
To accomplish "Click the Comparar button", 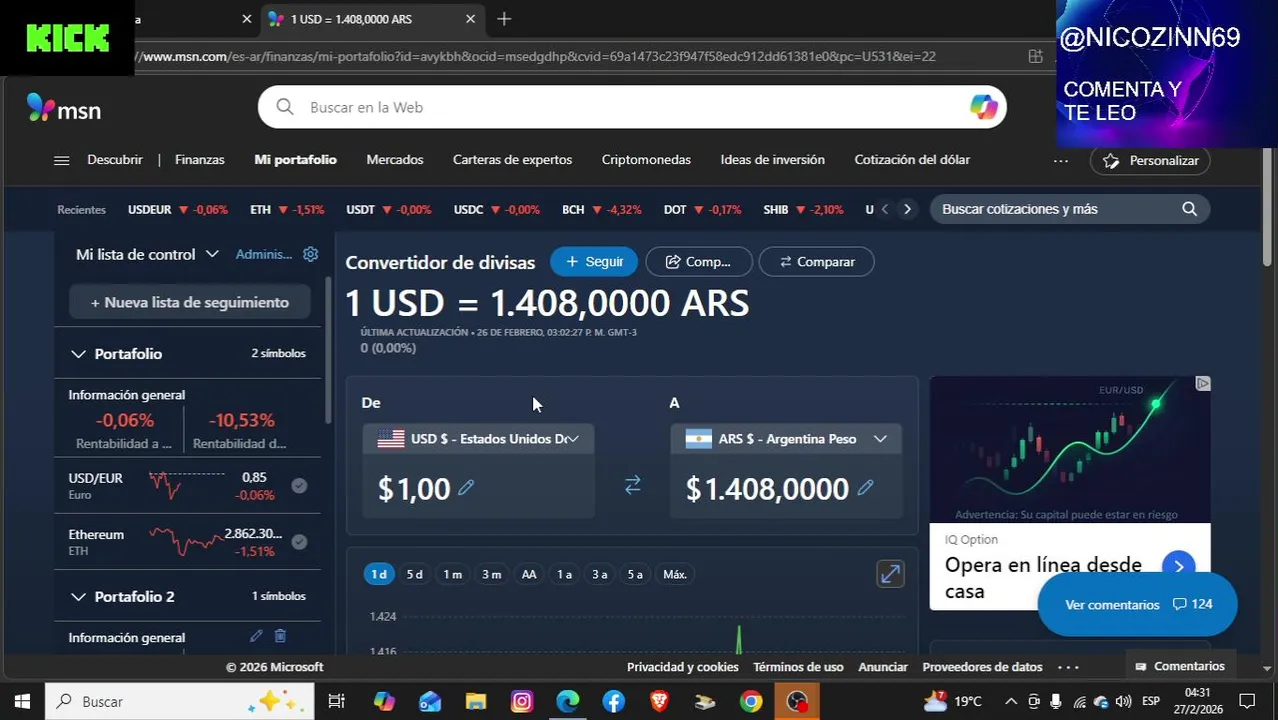I will click(x=816, y=262).
